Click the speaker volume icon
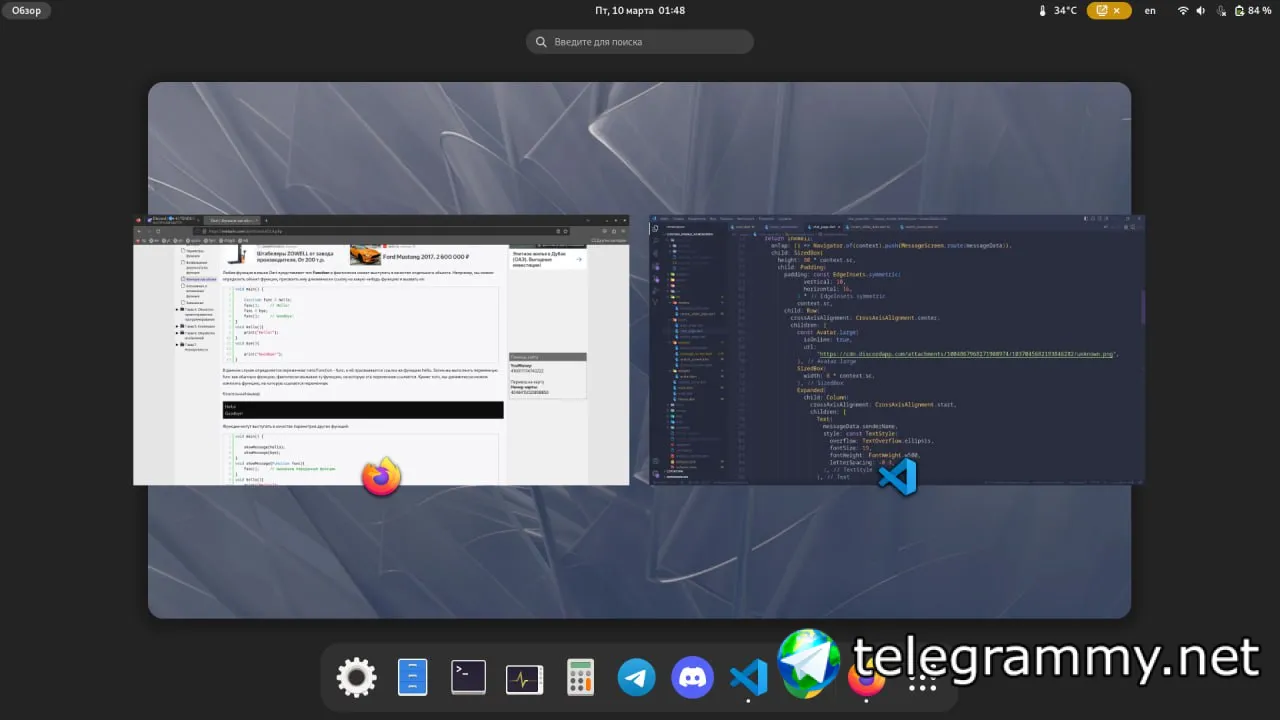The image size is (1280, 720). 1201,11
